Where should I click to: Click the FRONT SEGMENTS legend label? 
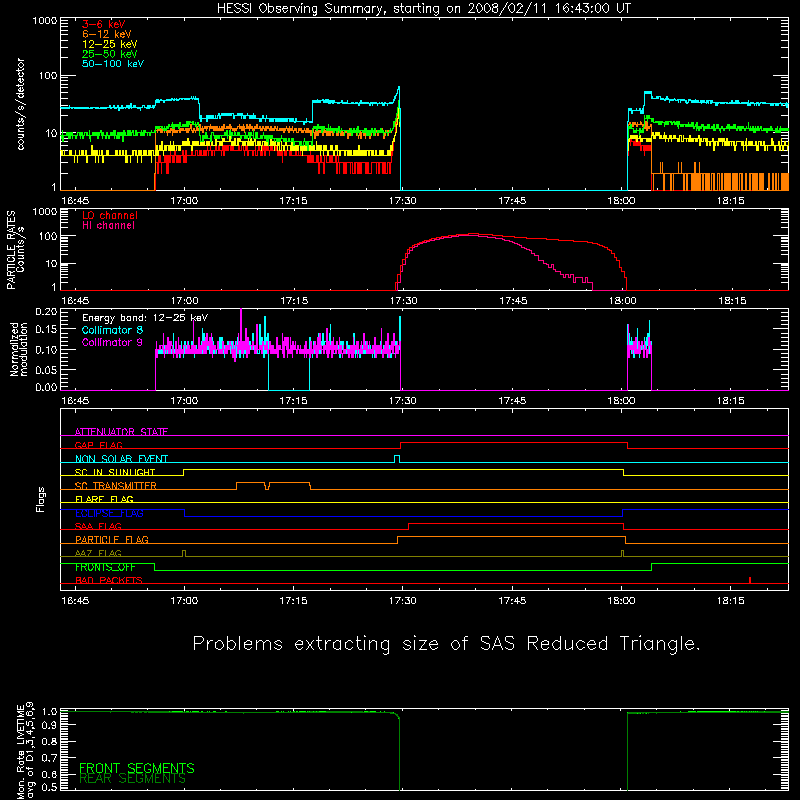pos(137,768)
